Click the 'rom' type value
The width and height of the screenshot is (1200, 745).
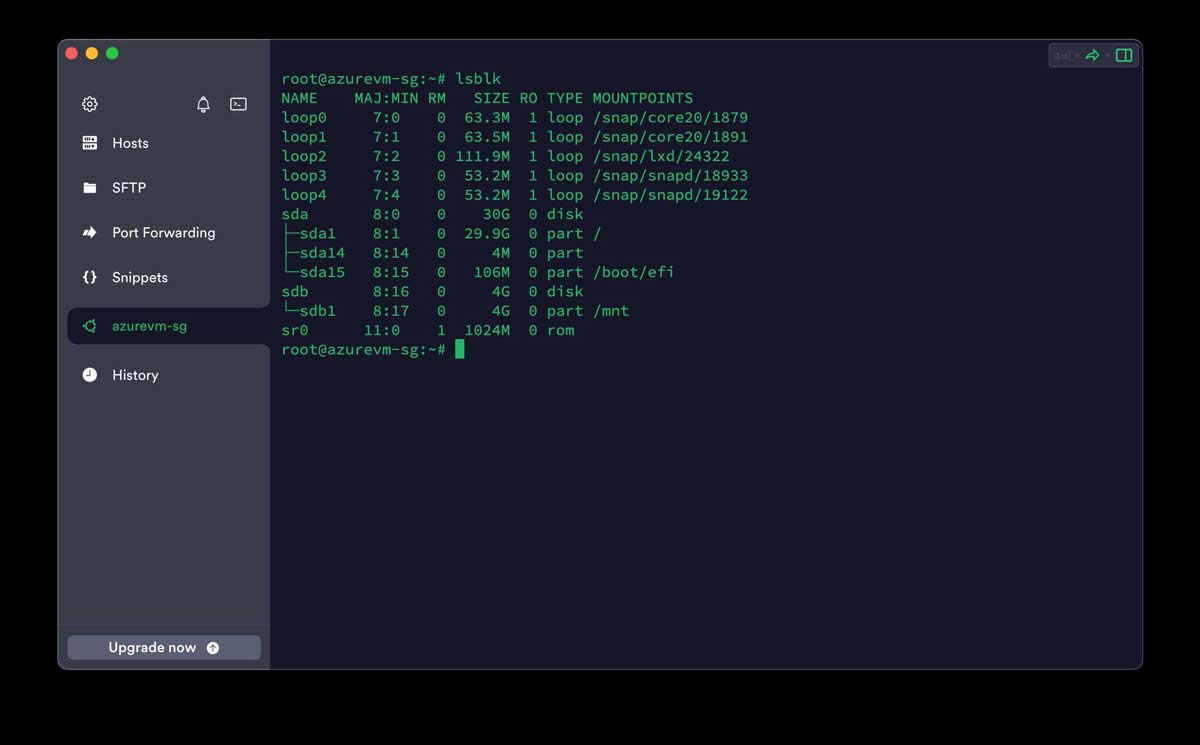(x=560, y=330)
